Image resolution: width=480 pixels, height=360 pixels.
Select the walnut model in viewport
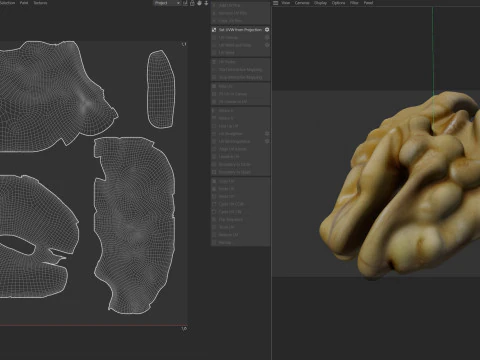(400, 187)
